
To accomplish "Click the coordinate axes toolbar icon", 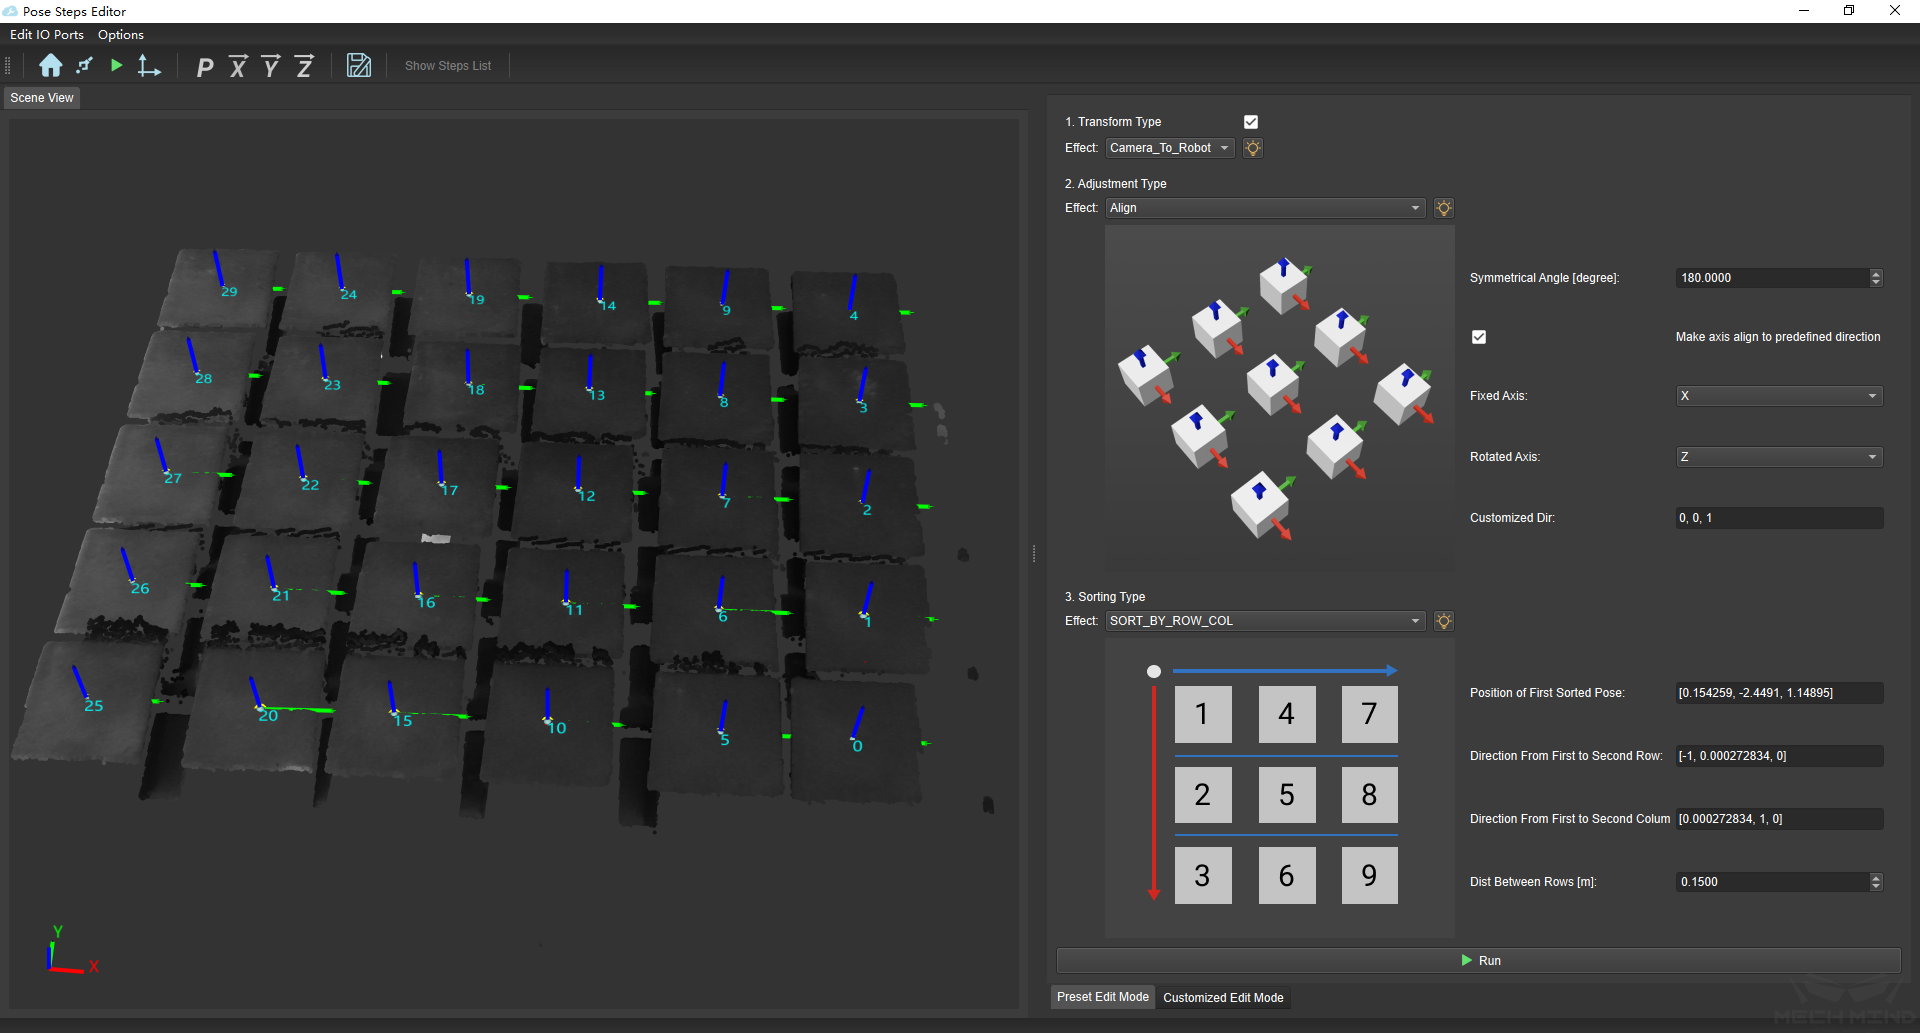I will [149, 66].
